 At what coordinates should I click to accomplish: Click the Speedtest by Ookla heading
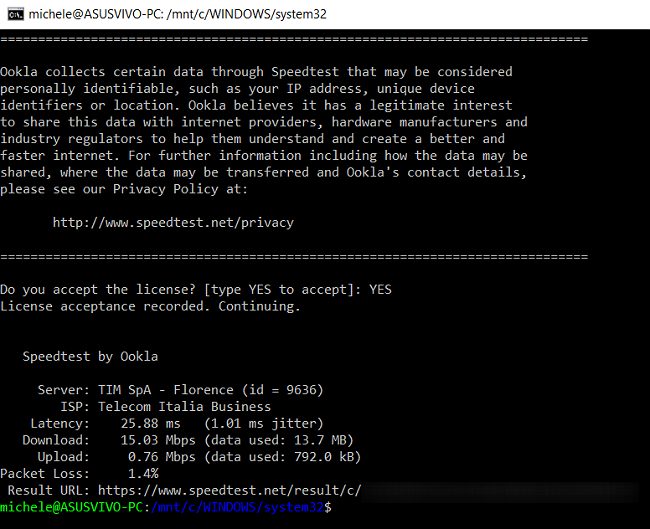[90, 357]
